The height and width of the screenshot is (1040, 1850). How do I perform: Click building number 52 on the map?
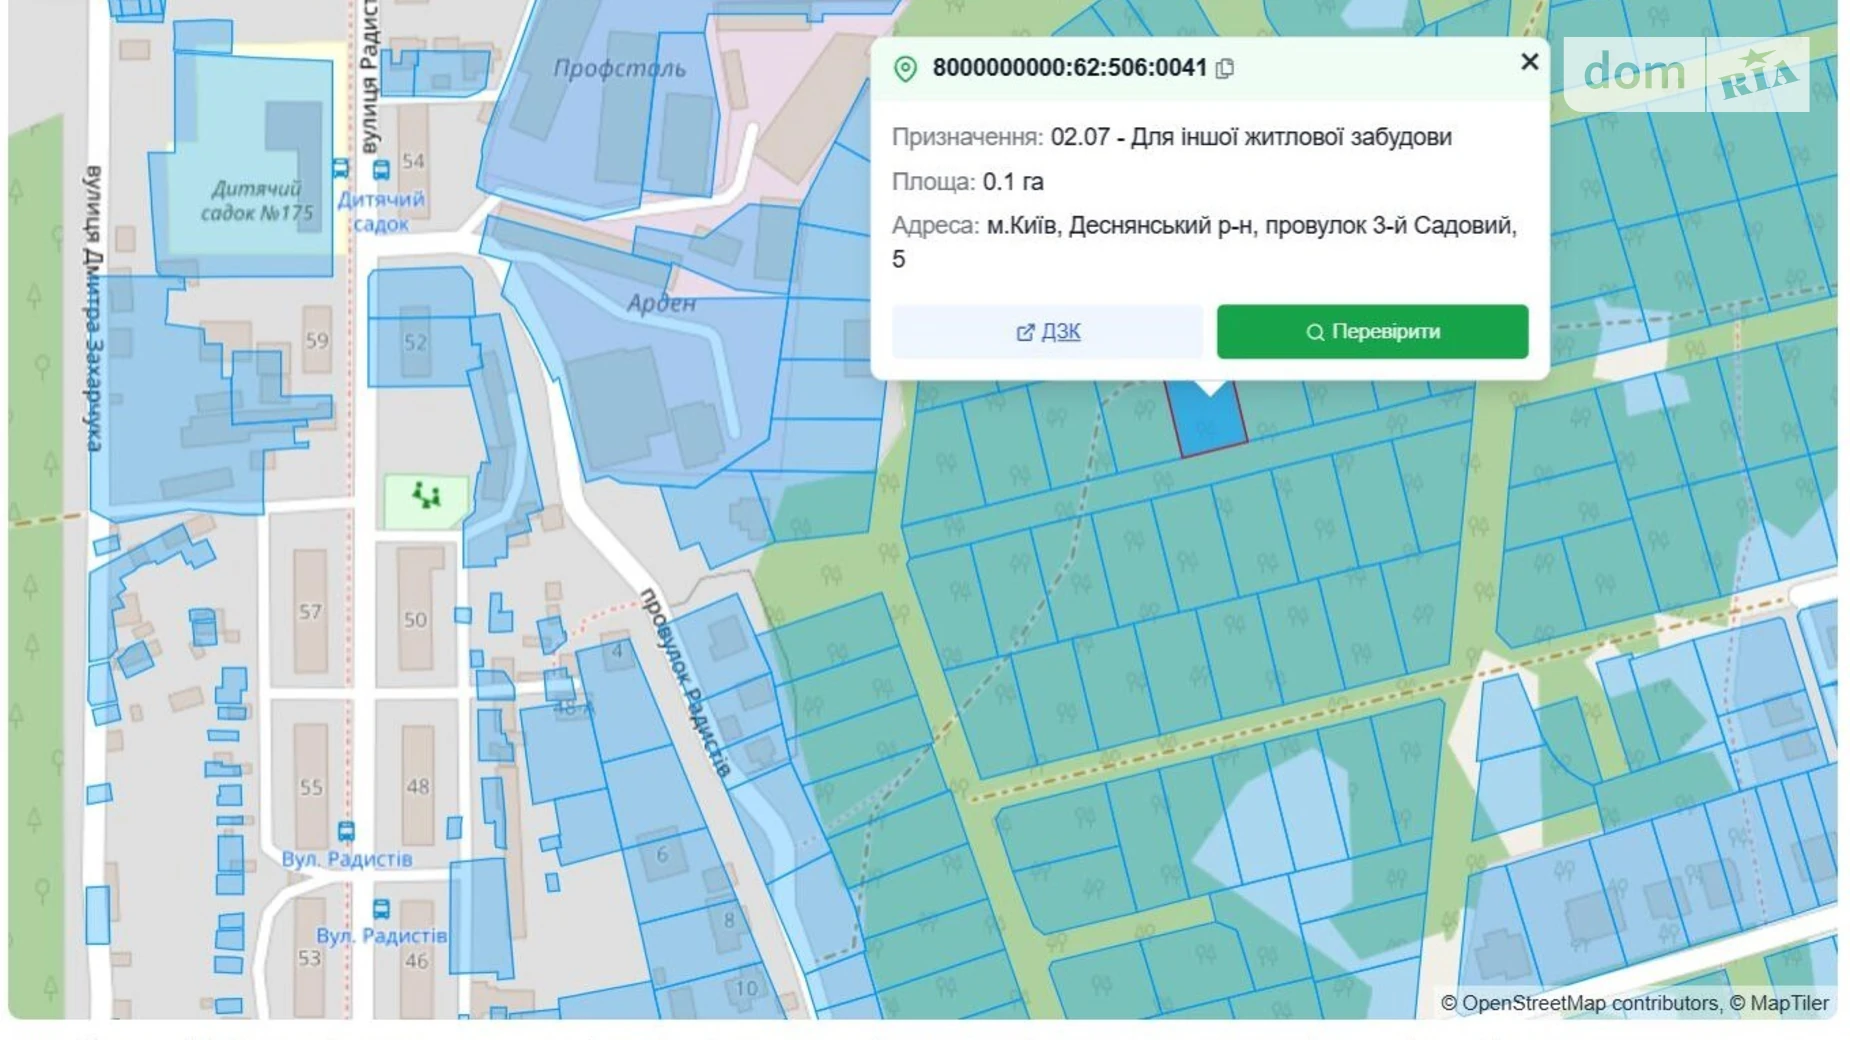pos(416,342)
